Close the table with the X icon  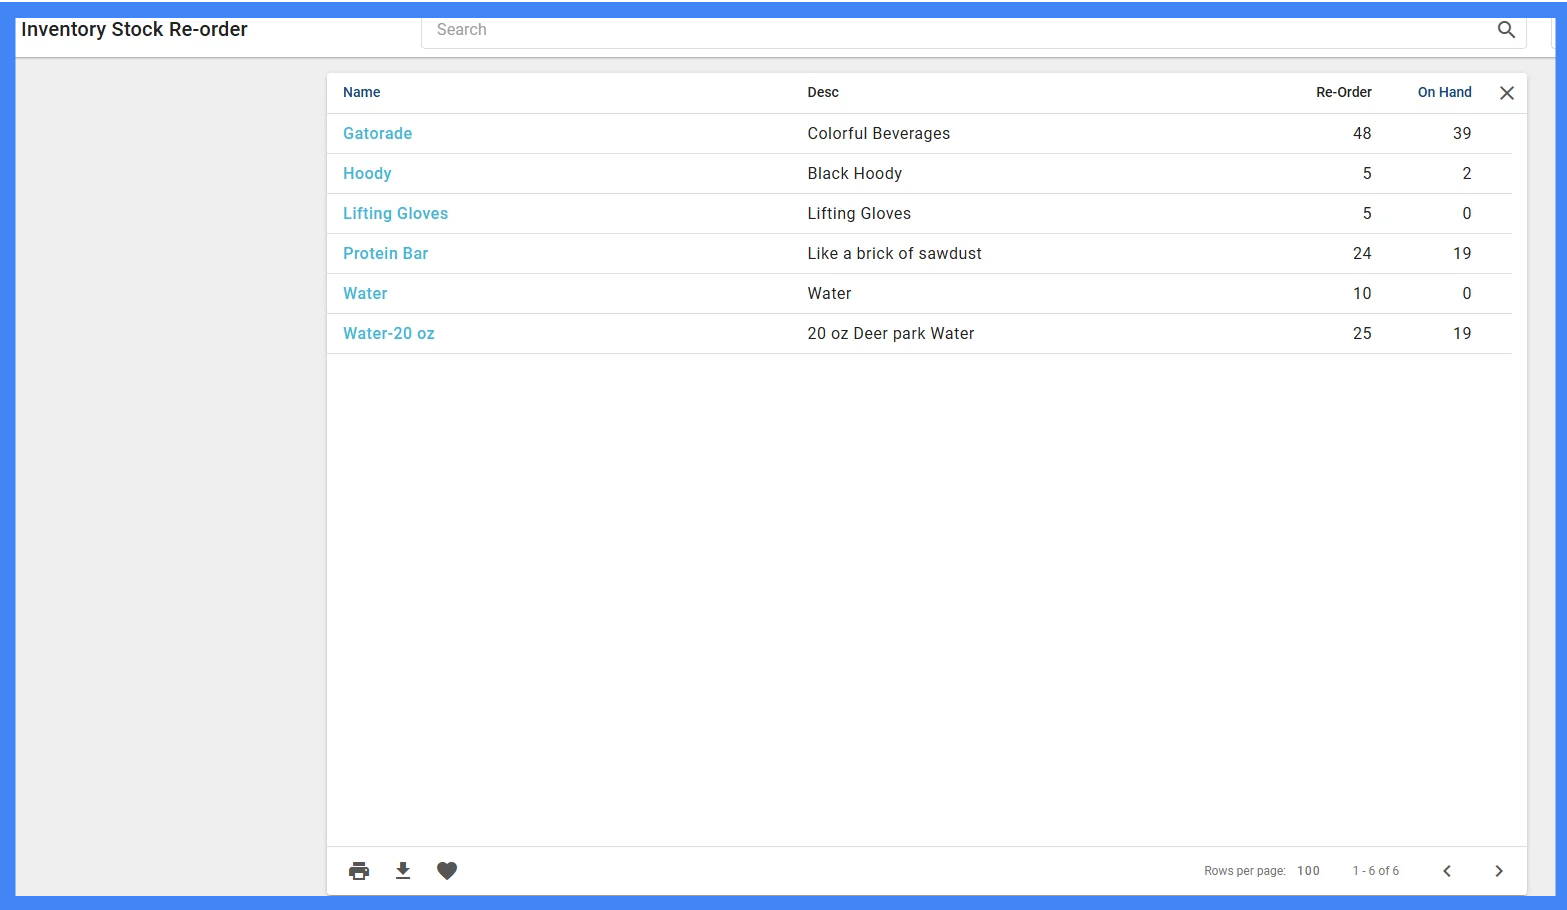click(1507, 93)
